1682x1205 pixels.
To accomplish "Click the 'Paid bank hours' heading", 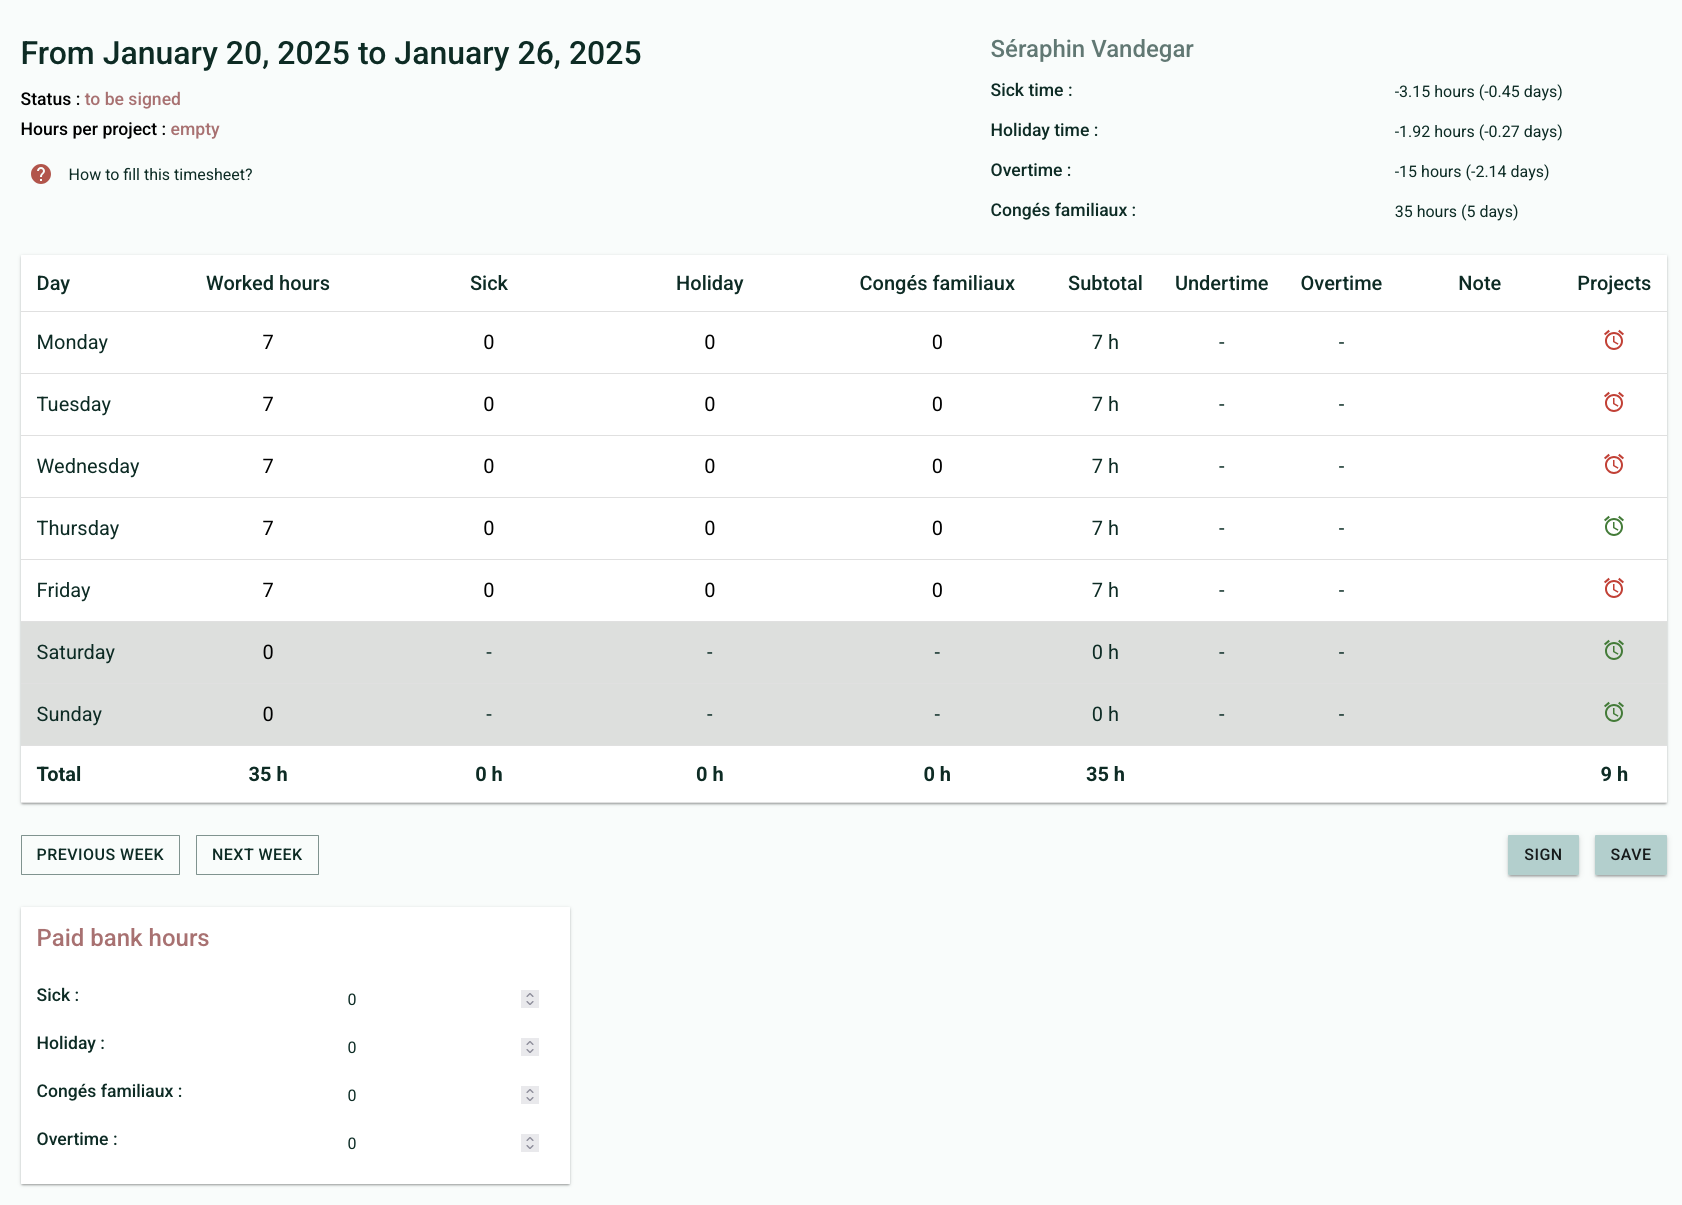I will (x=123, y=937).
